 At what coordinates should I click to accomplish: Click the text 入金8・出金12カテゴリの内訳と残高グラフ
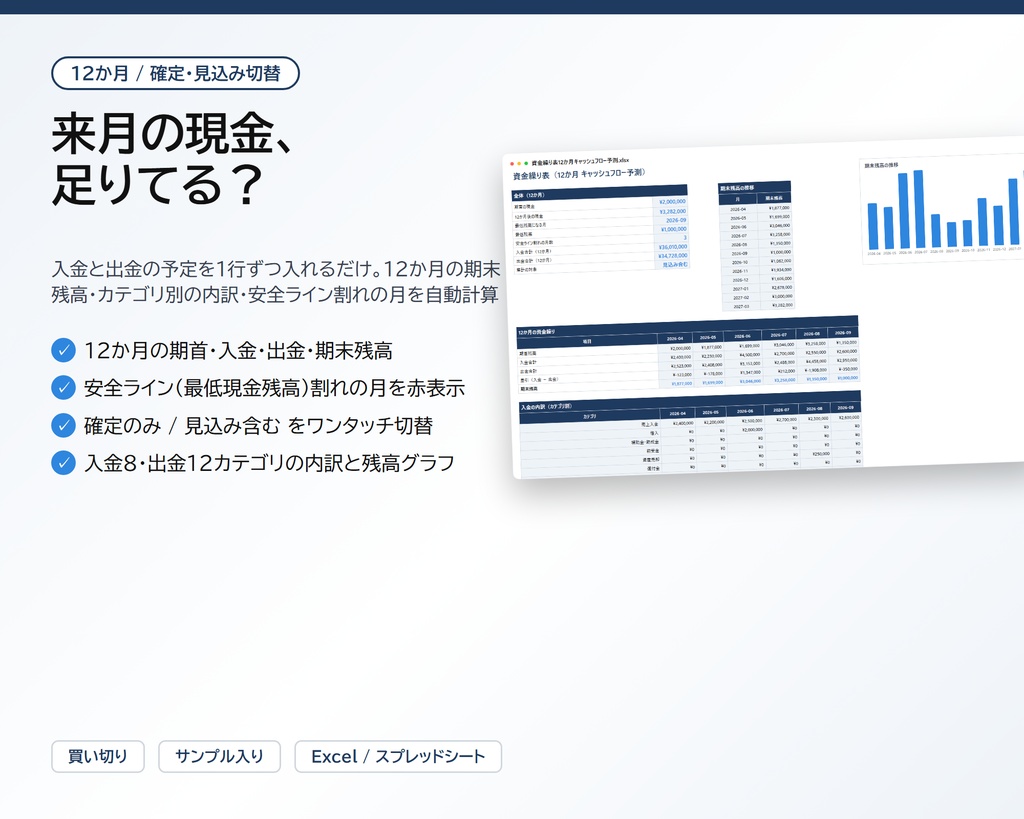pyautogui.click(x=269, y=463)
